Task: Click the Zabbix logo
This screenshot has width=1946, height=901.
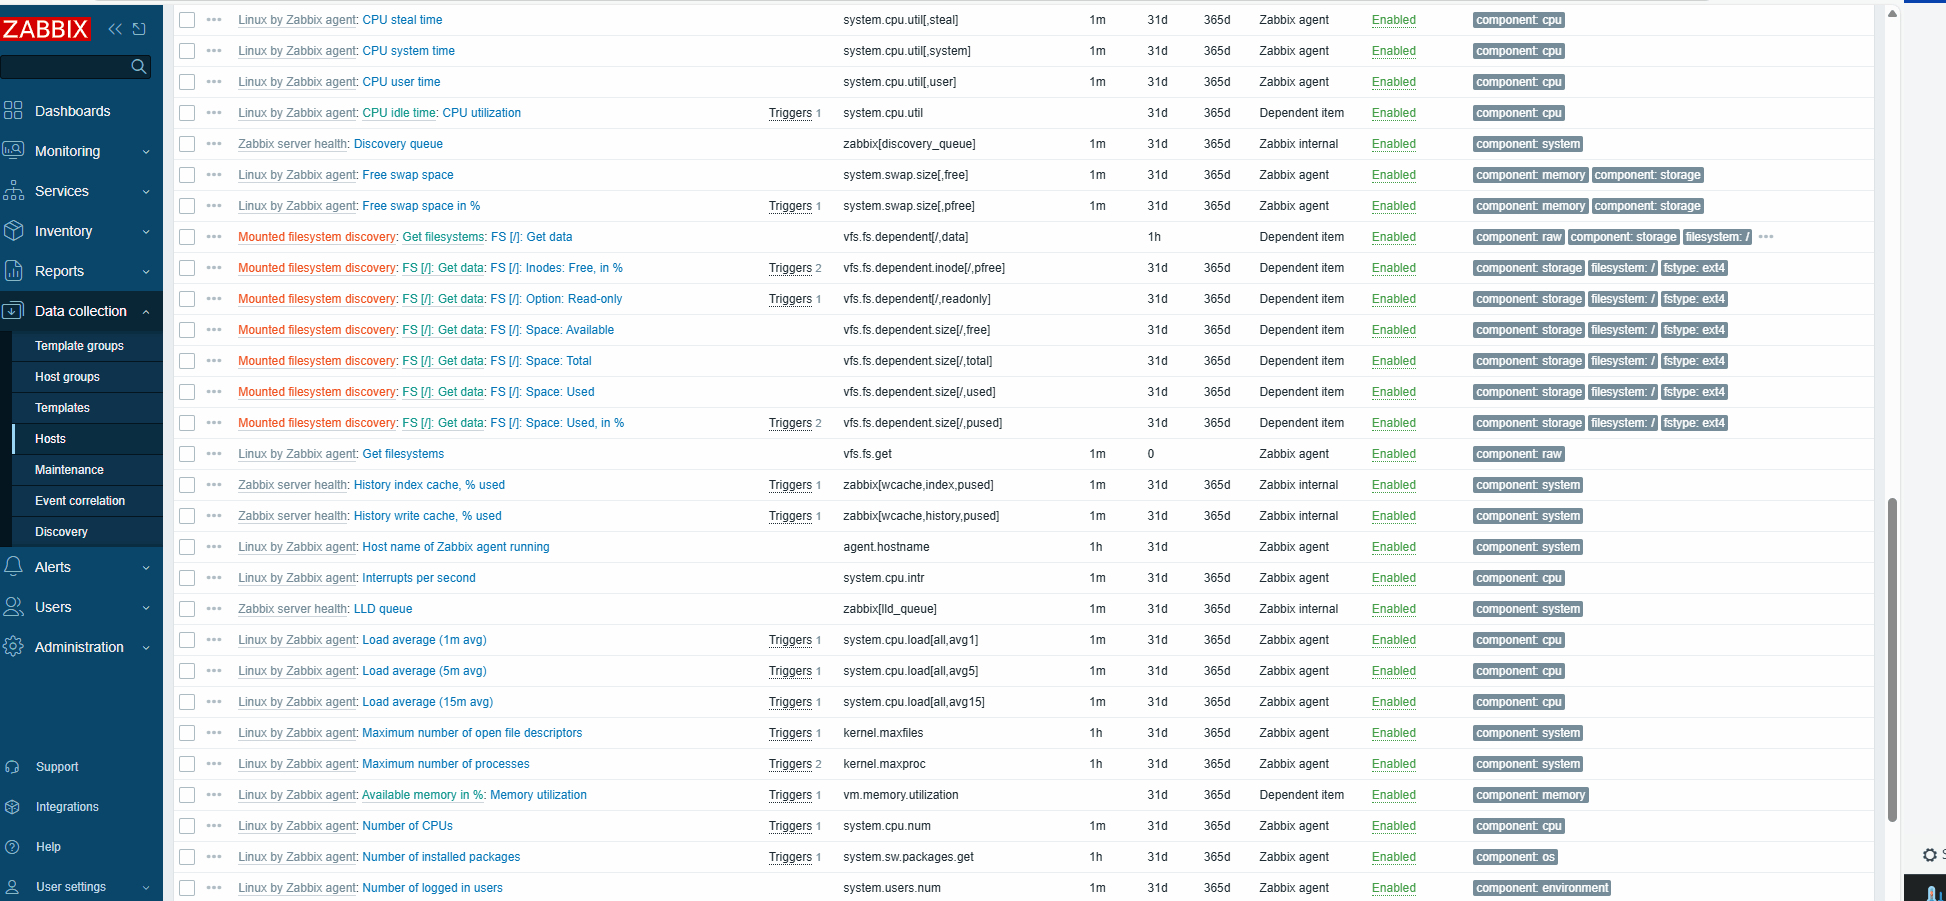Action: point(46,29)
